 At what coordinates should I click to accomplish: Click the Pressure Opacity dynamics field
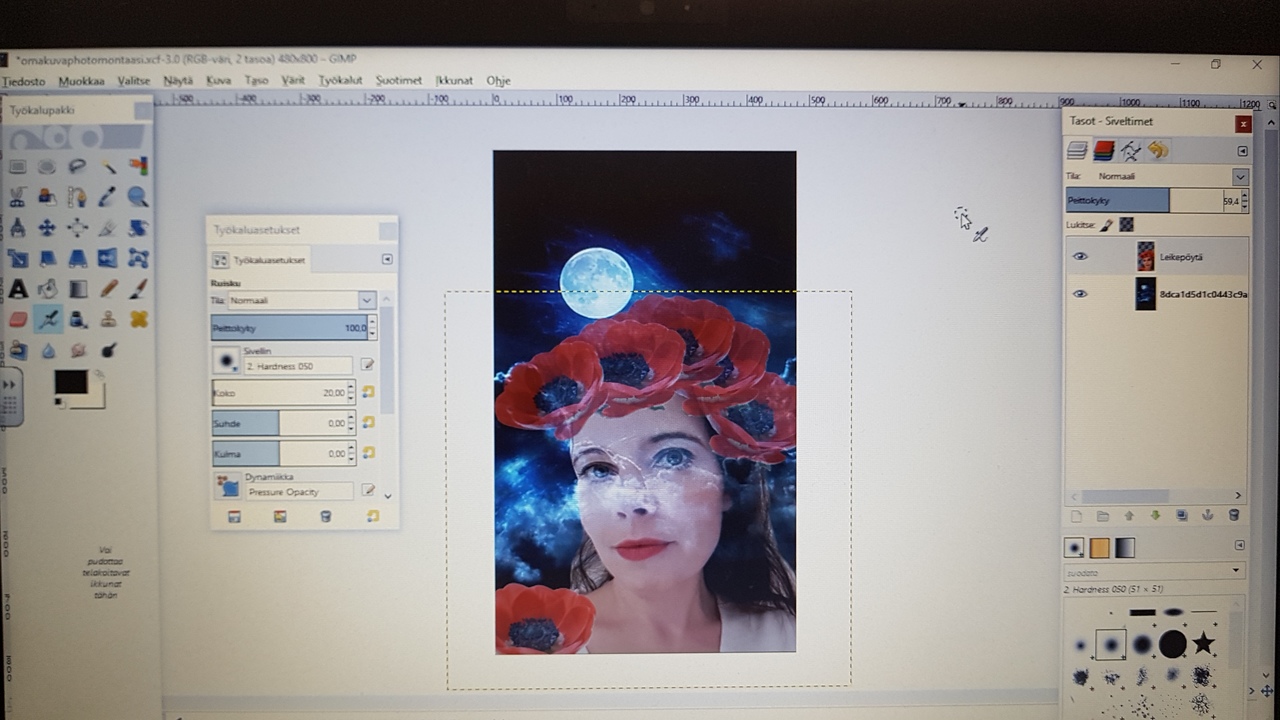pyautogui.click(x=299, y=492)
